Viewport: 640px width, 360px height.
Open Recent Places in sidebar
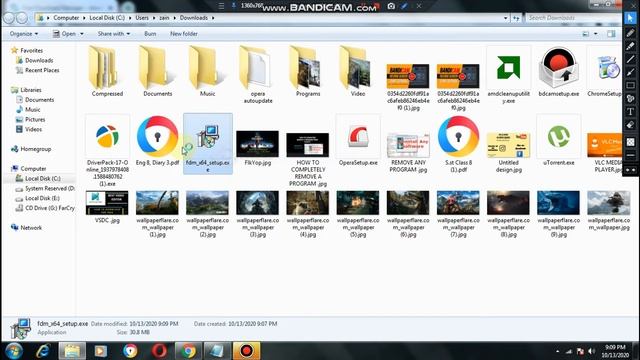42,70
